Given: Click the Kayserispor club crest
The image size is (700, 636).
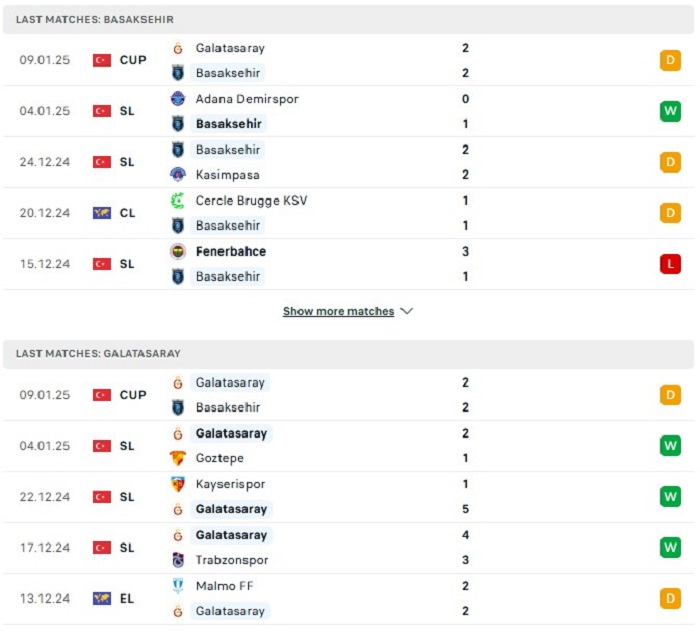Looking at the screenshot, I should [178, 484].
